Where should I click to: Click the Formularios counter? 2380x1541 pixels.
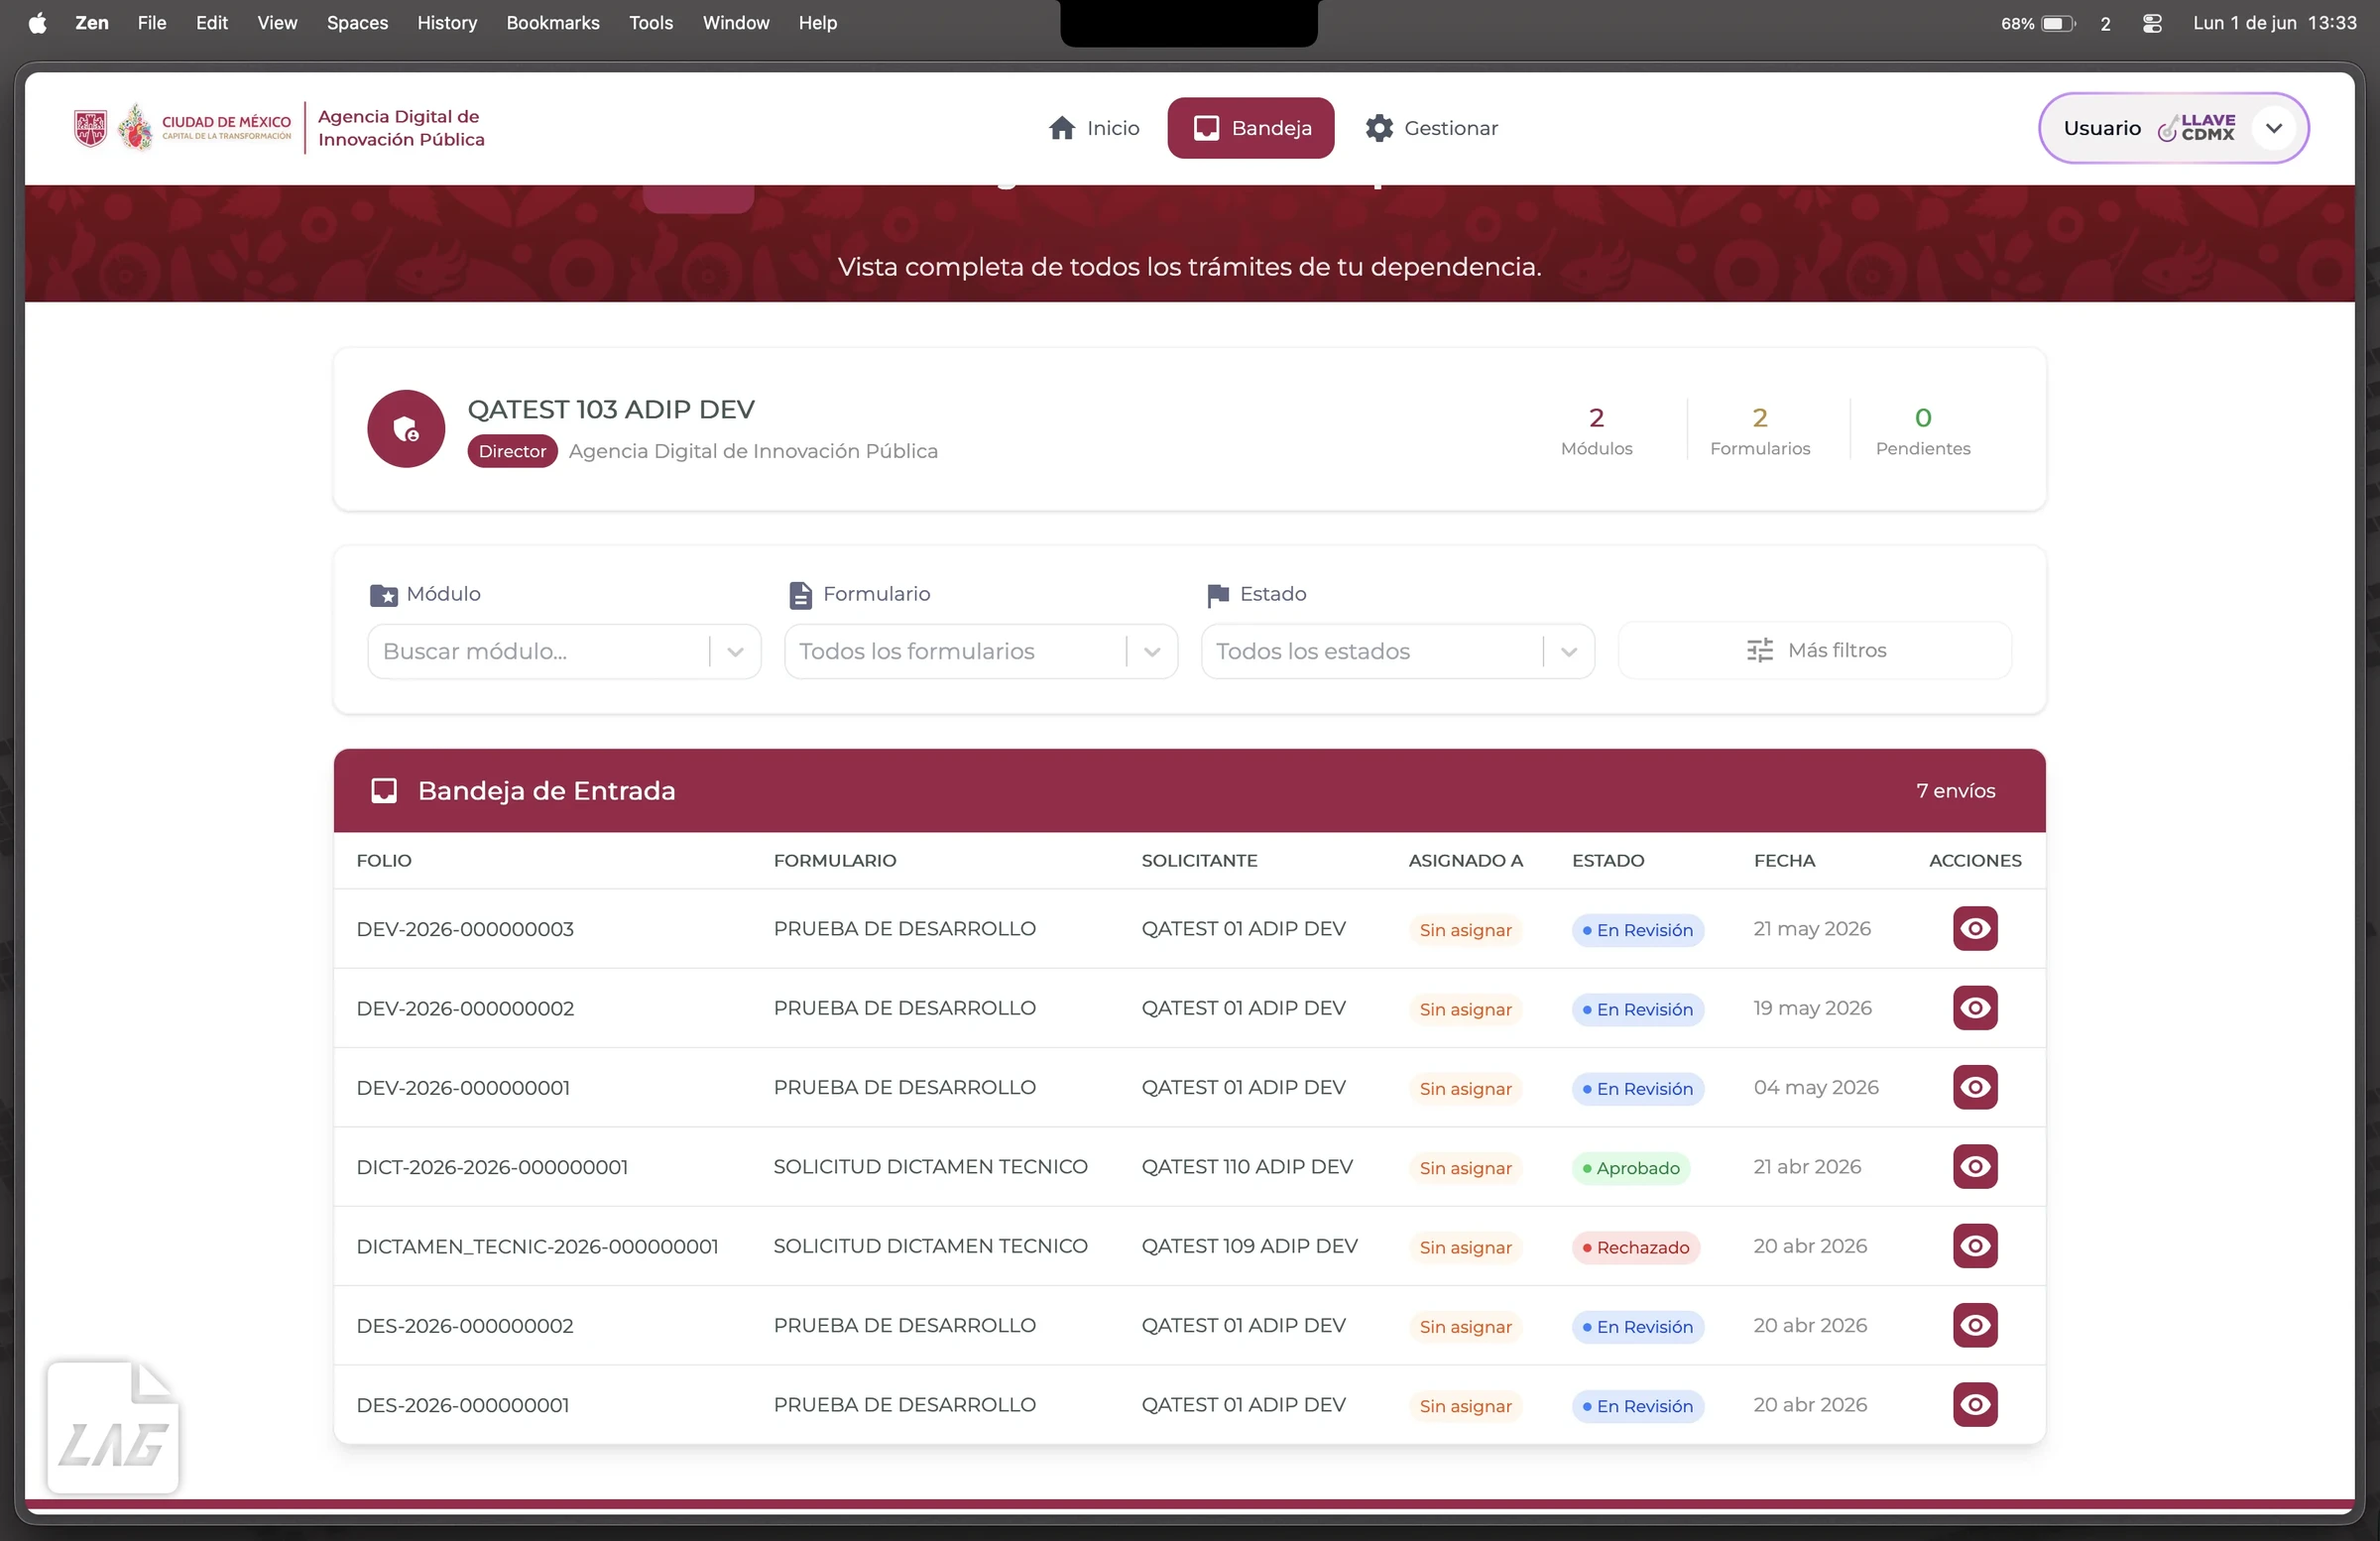point(1759,430)
